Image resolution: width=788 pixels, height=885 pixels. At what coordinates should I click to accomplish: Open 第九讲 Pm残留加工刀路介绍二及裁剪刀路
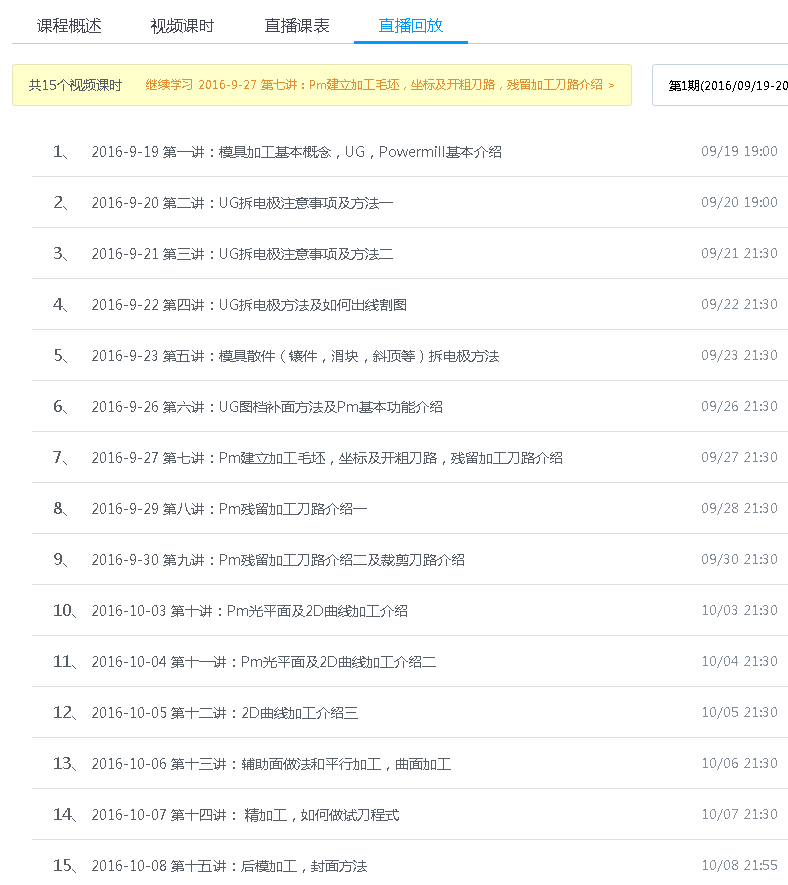278,560
